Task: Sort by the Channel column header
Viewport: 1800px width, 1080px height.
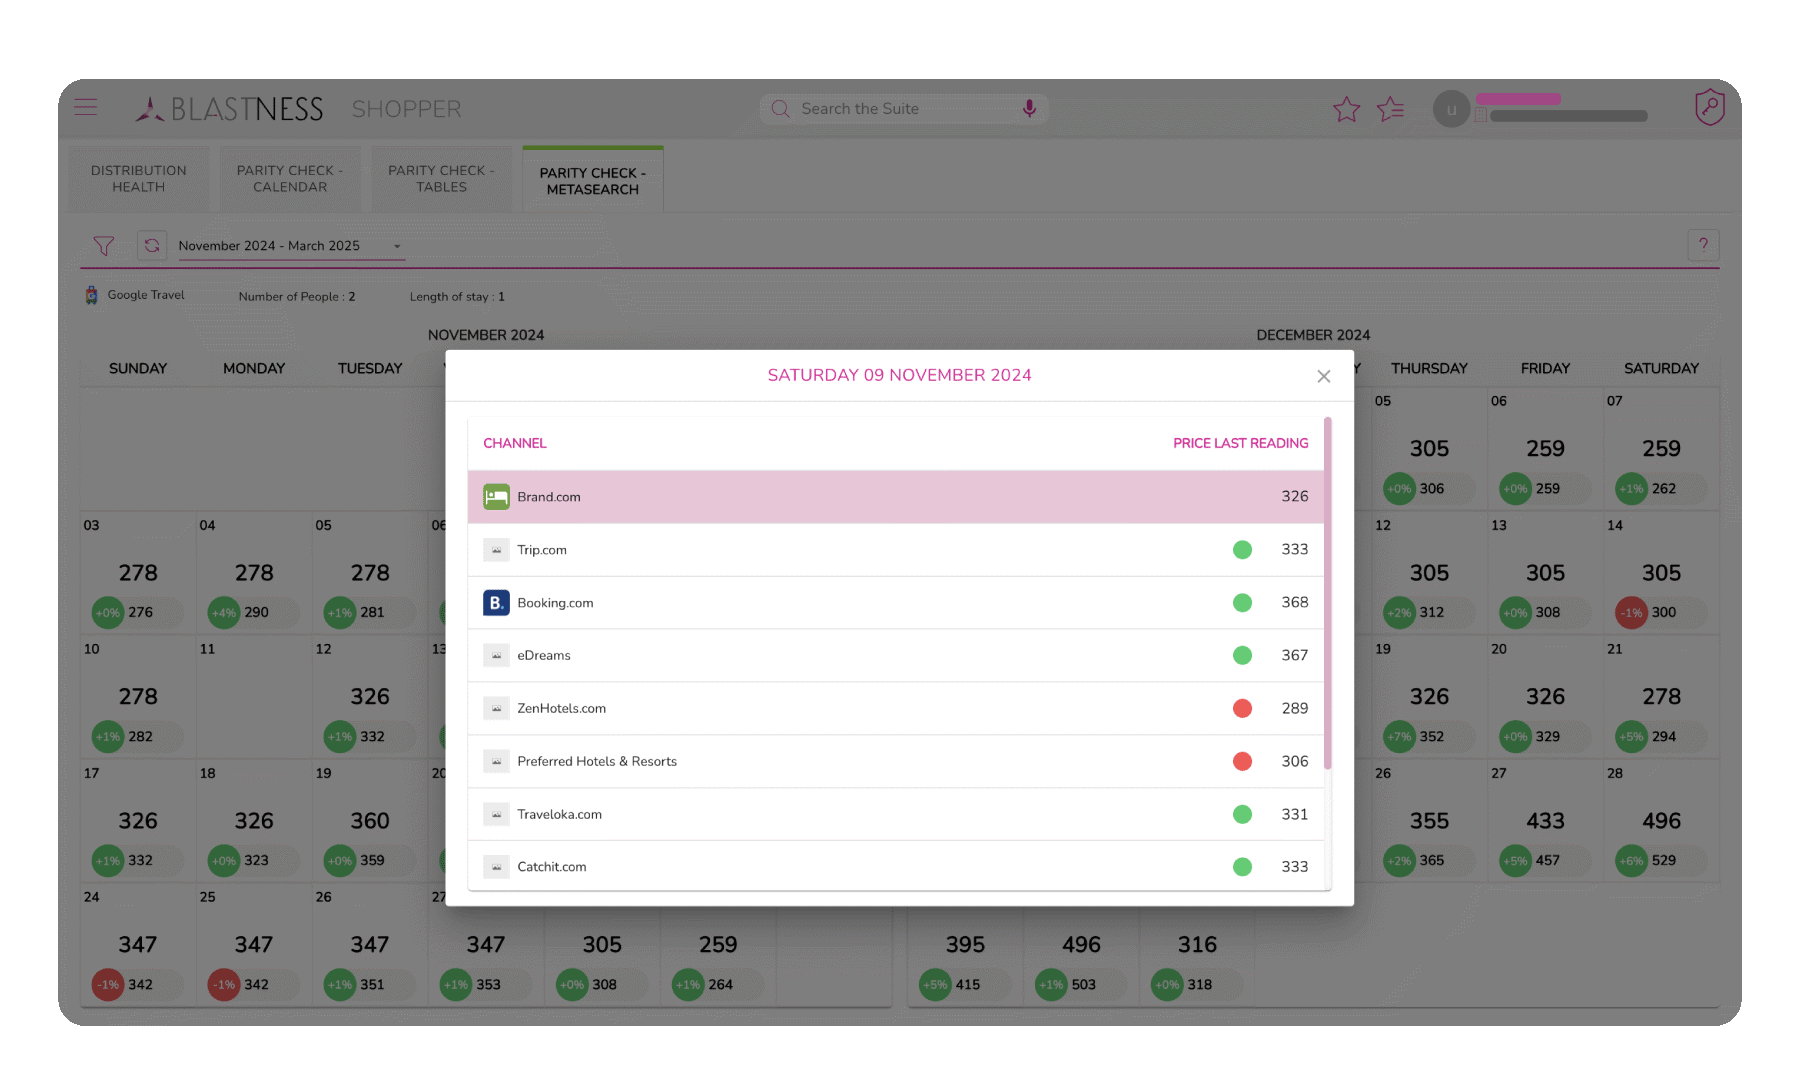Action: point(515,443)
